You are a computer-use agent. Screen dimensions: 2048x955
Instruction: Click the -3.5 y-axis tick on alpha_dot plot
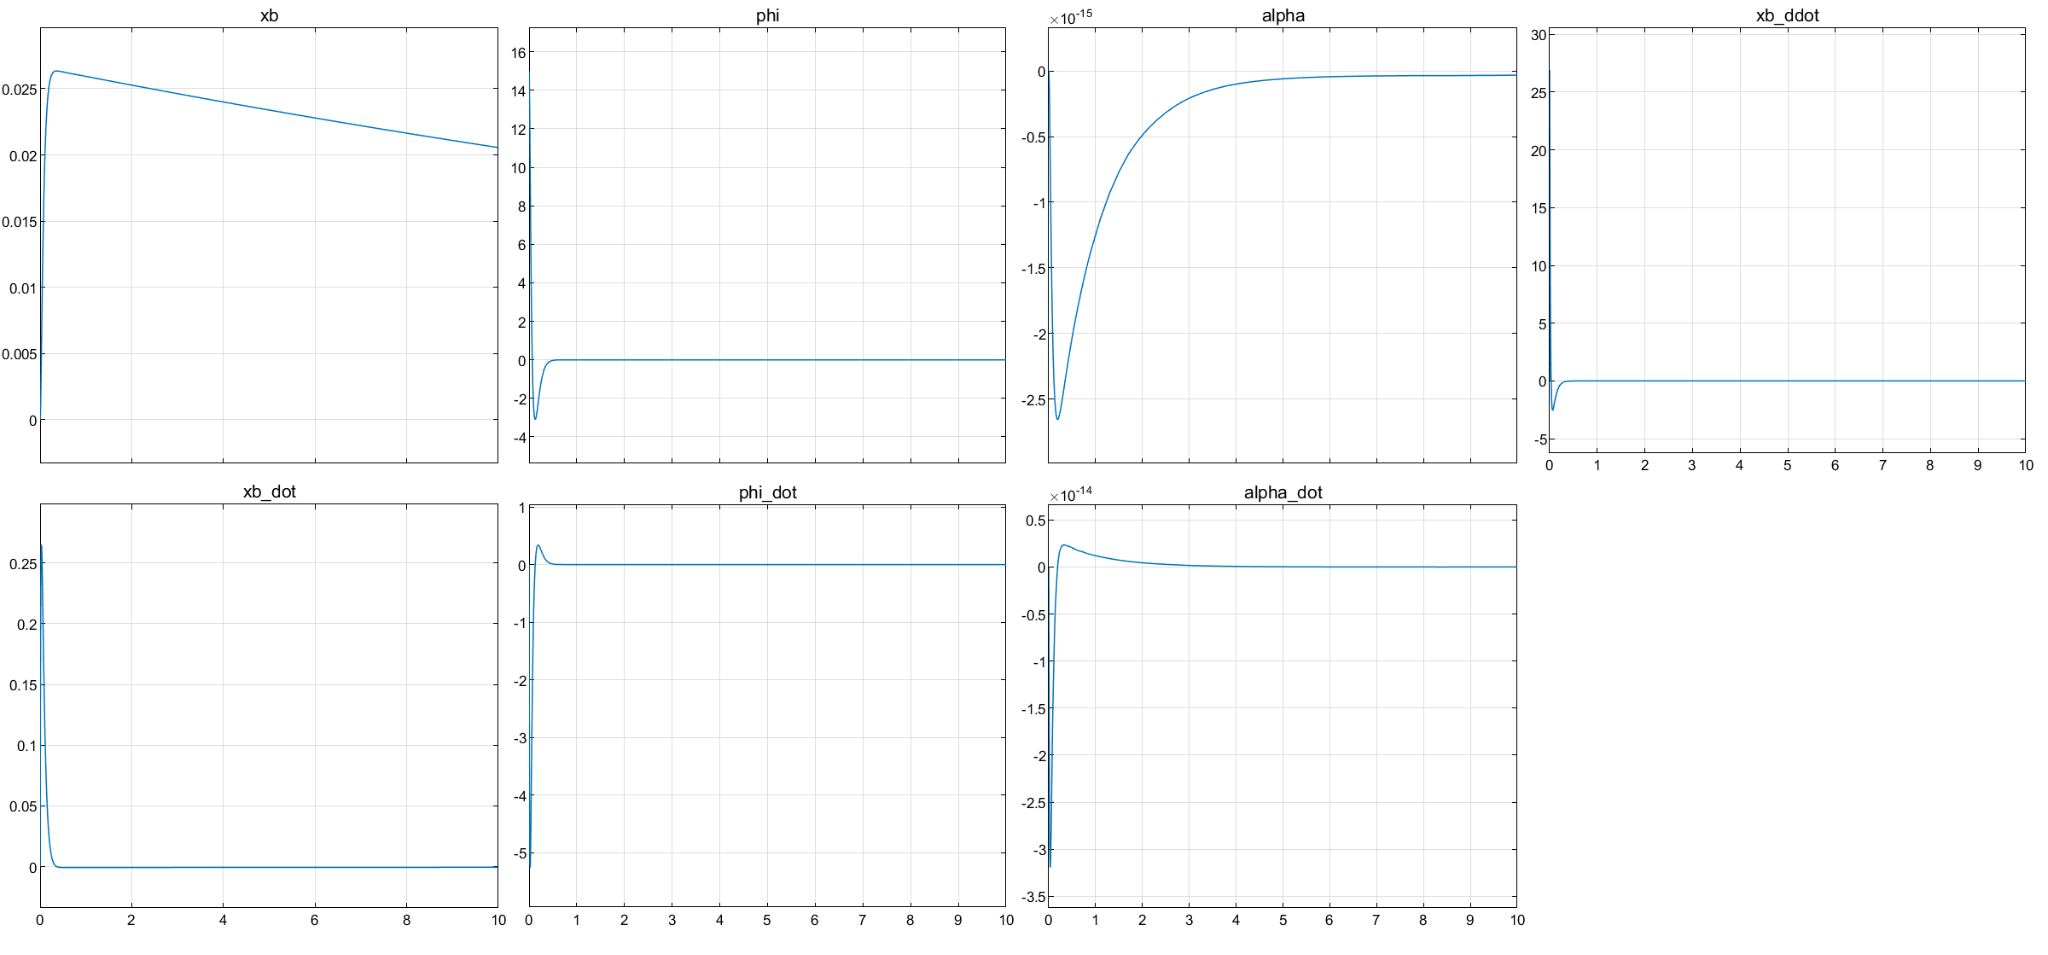pyautogui.click(x=1033, y=897)
